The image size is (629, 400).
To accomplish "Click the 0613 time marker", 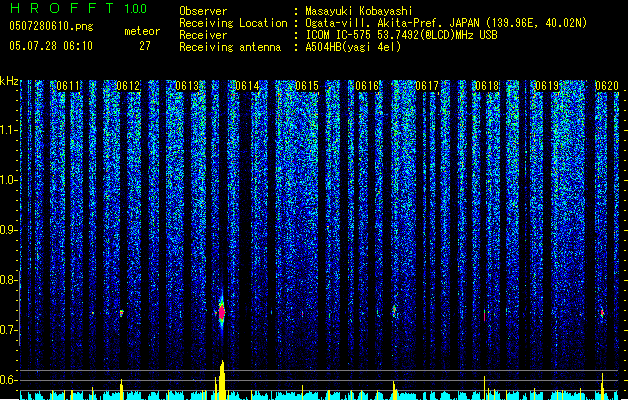I will [x=187, y=86].
